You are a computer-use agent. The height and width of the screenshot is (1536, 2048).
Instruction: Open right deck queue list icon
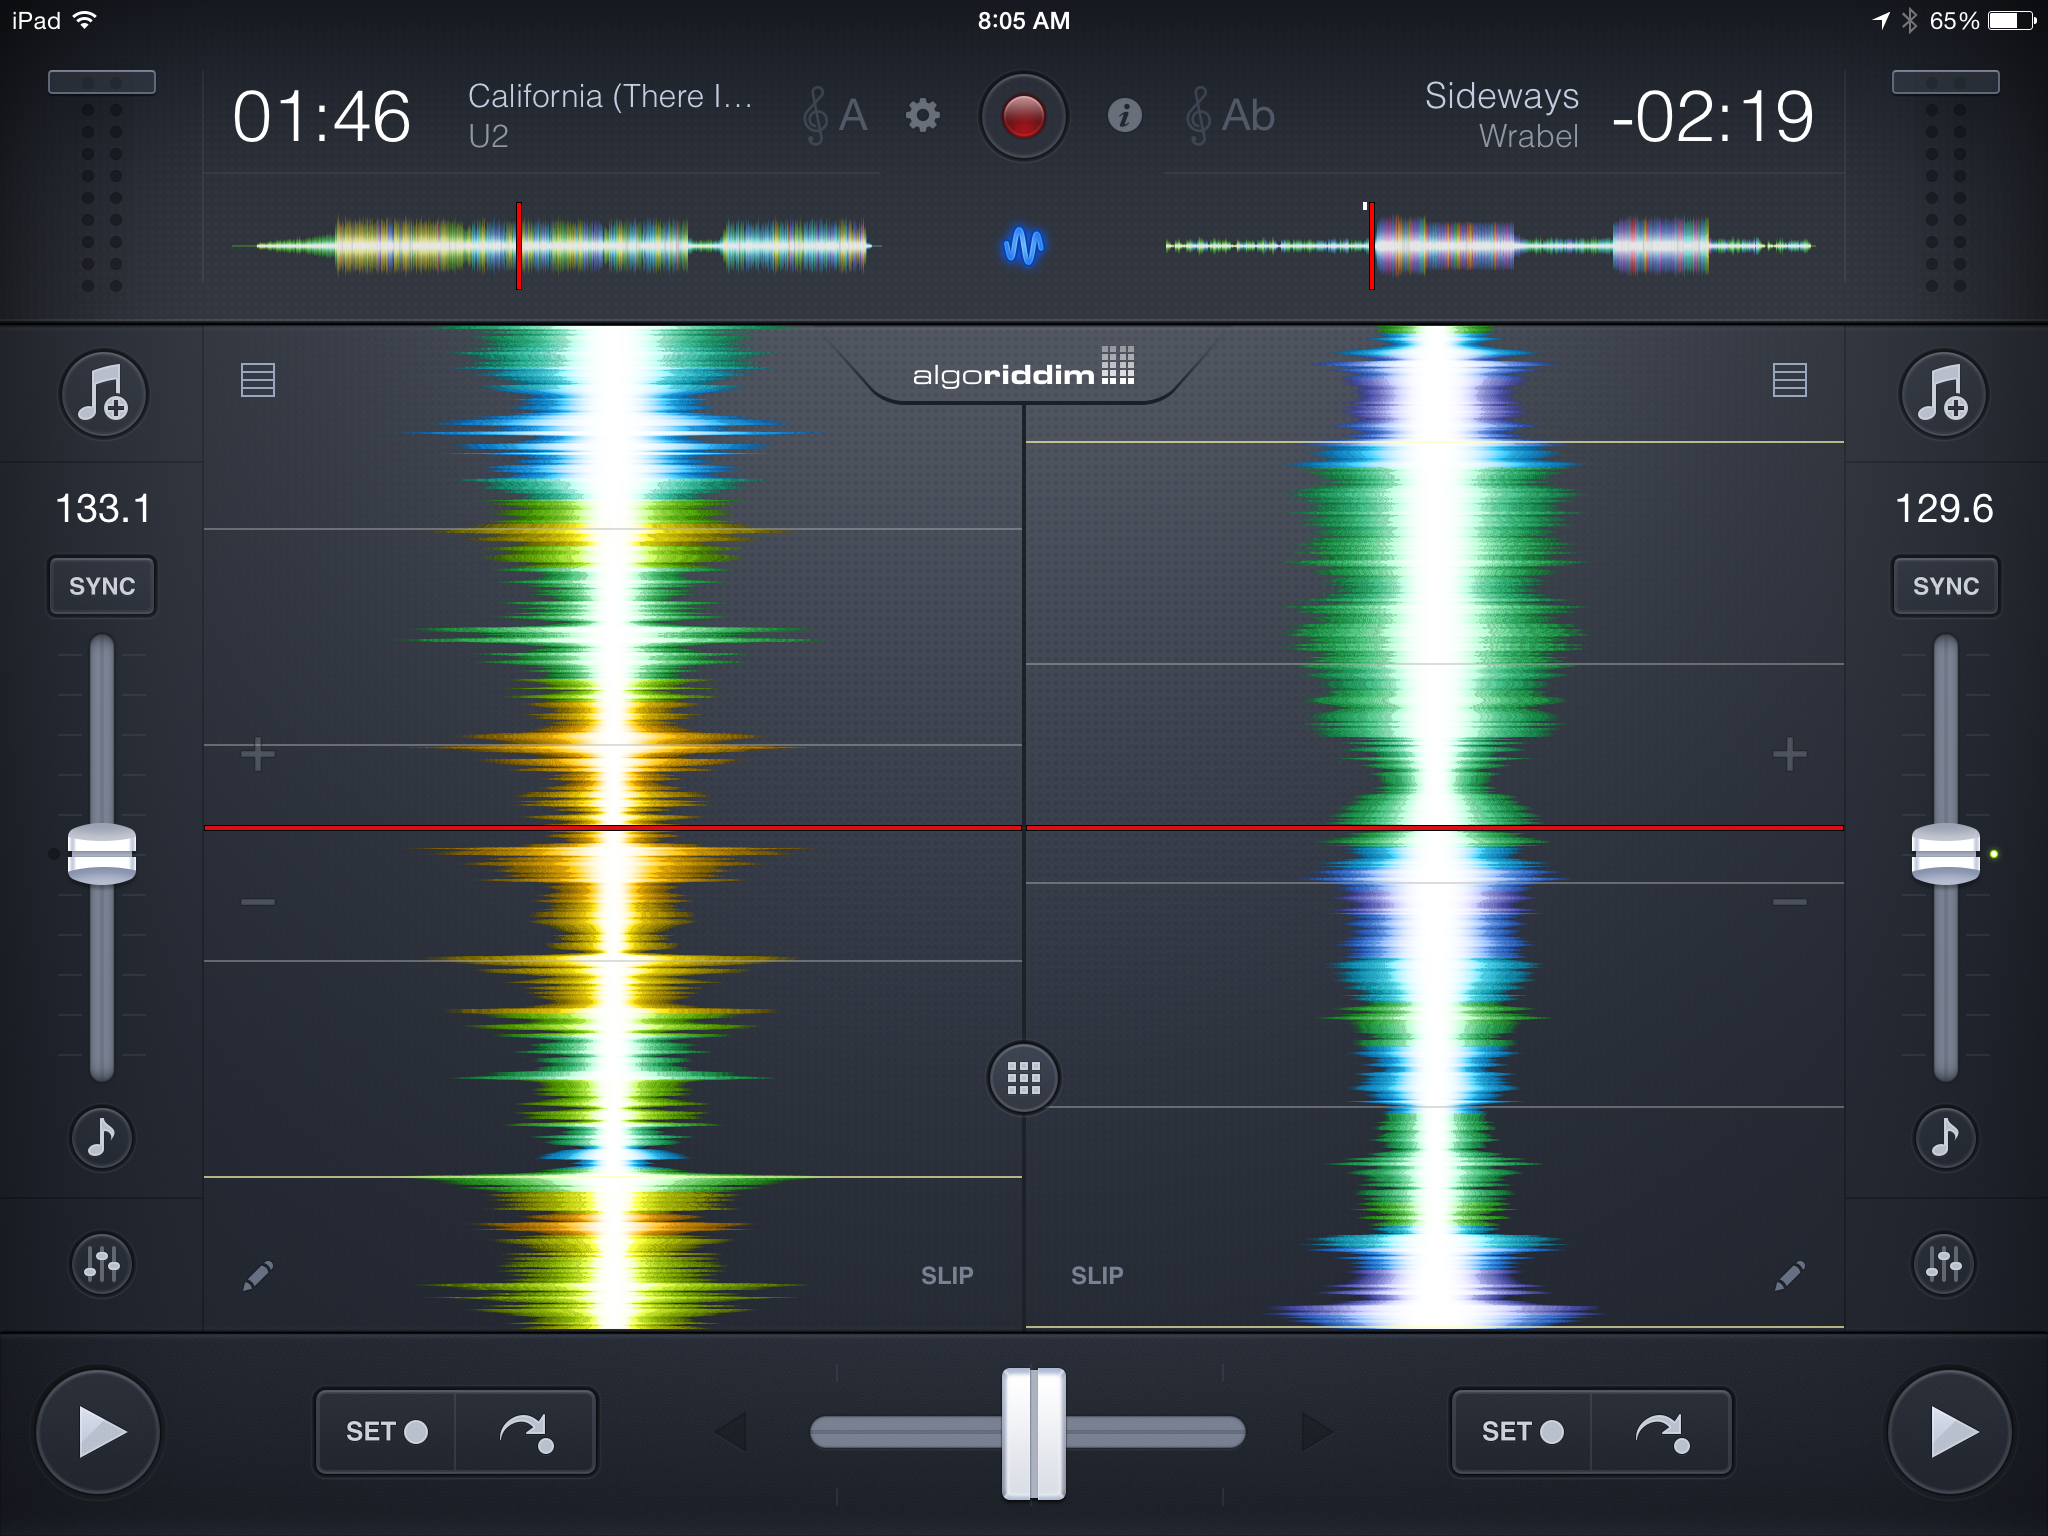(1789, 380)
